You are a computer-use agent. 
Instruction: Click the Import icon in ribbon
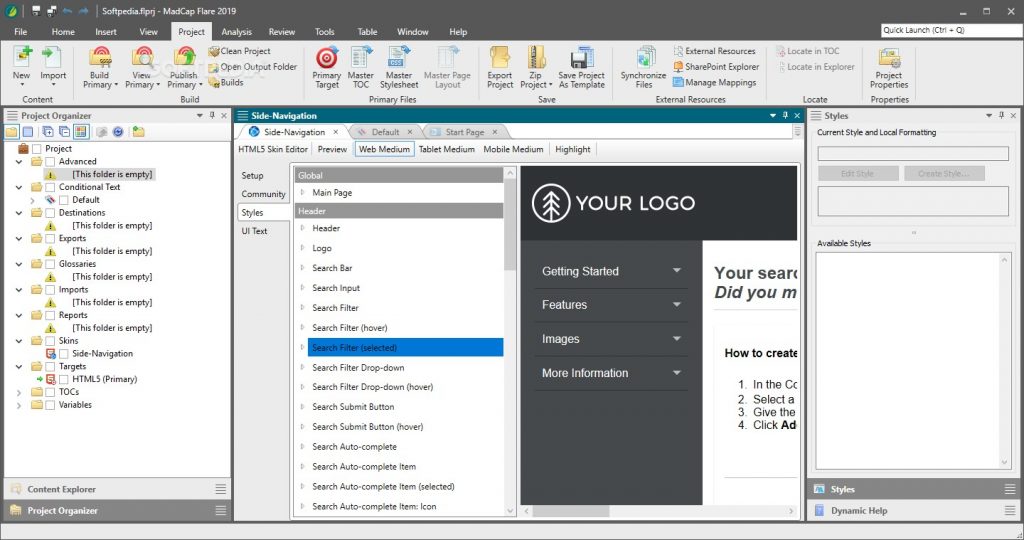point(53,58)
